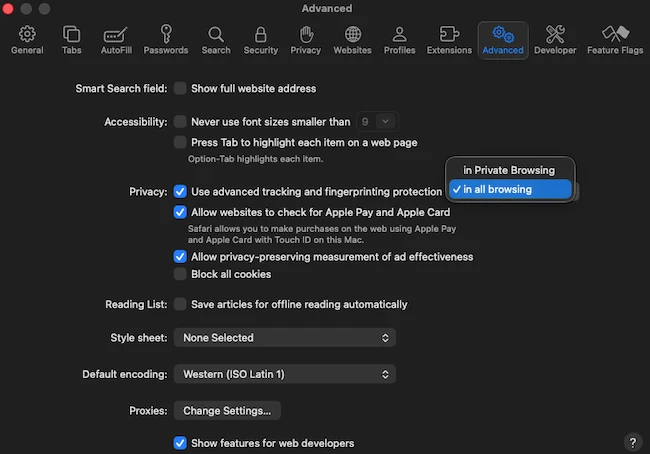The width and height of the screenshot is (650, 454).
Task: Open the Extensions settings pane
Action: (449, 40)
